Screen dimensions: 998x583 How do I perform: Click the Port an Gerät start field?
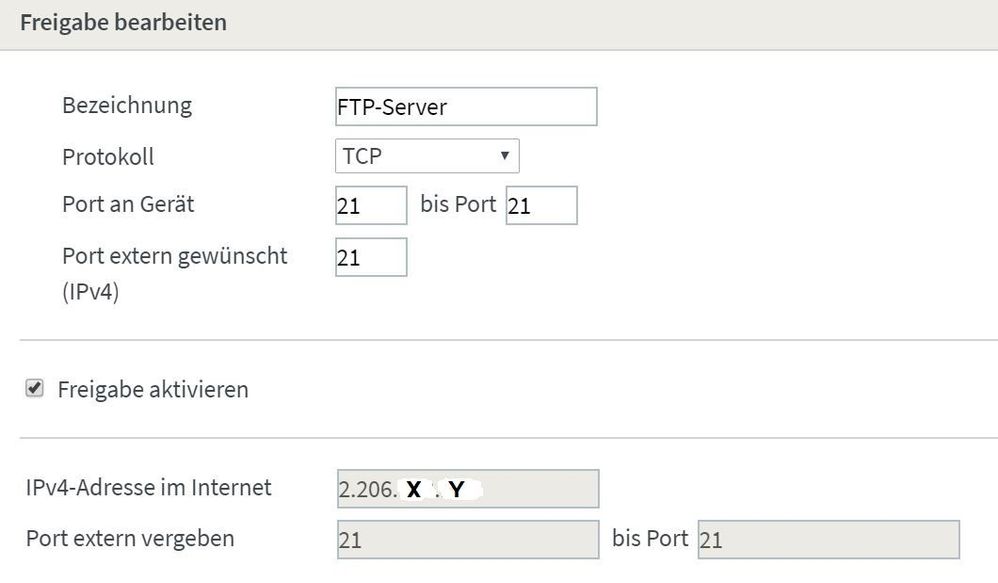(371, 205)
